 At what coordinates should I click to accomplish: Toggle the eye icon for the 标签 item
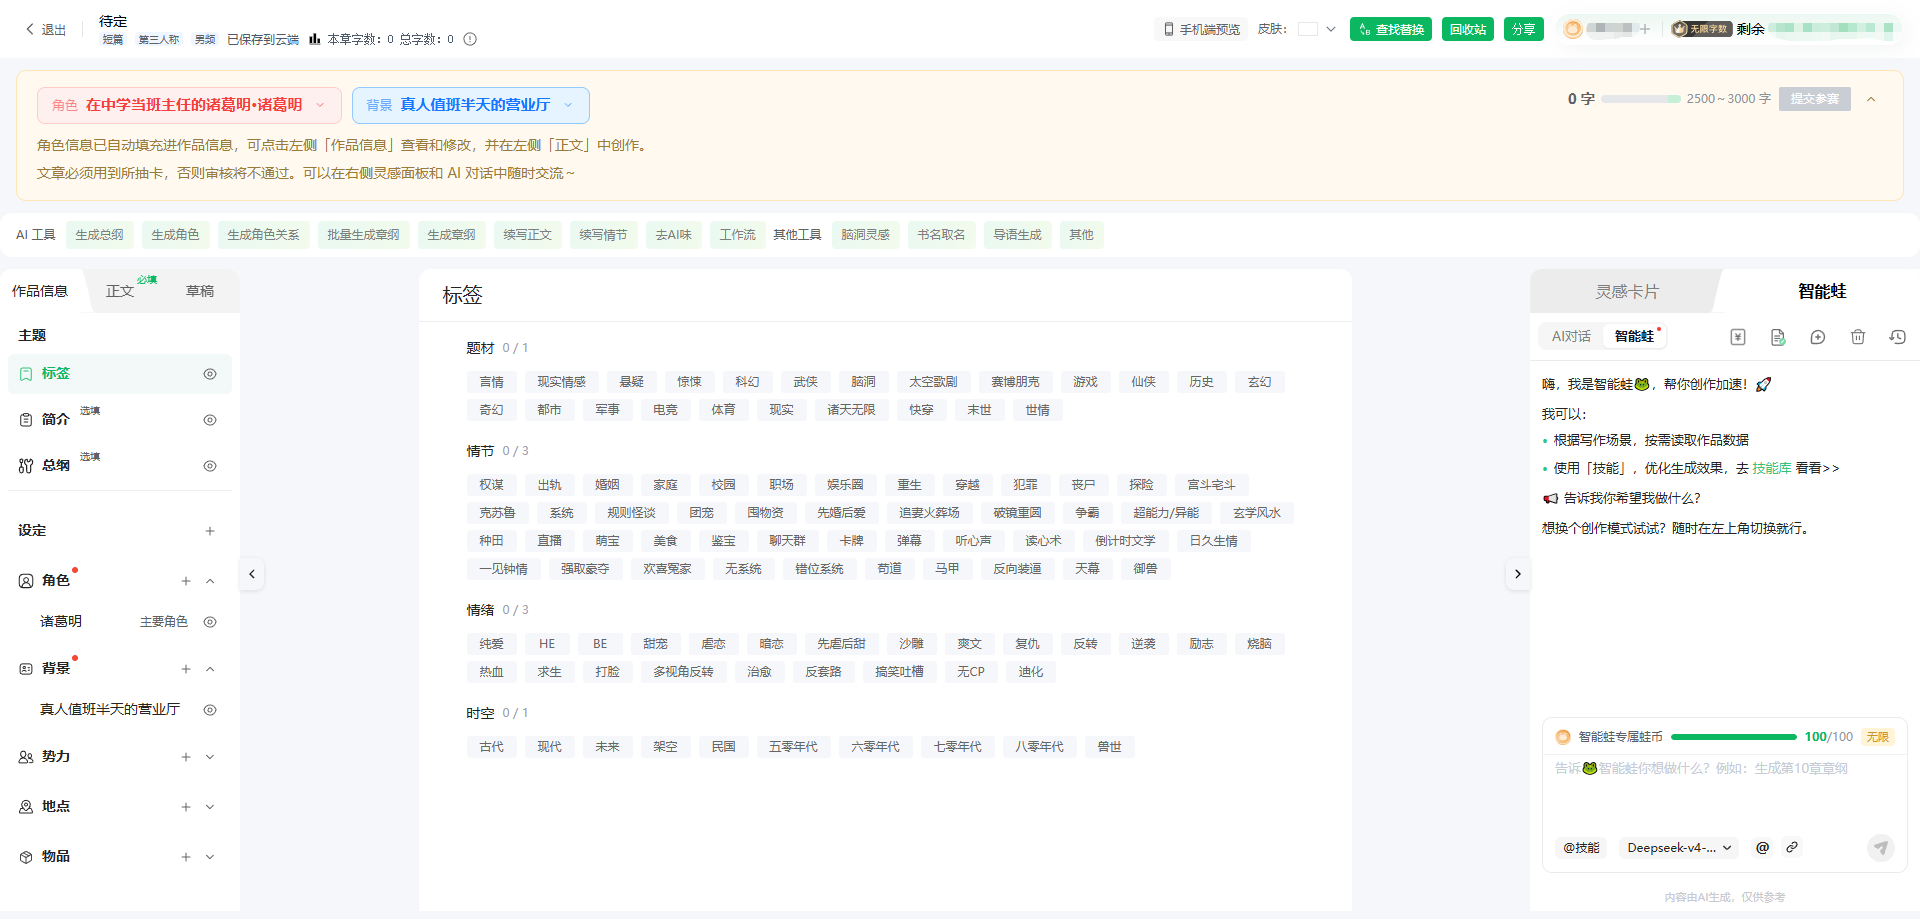pos(210,374)
